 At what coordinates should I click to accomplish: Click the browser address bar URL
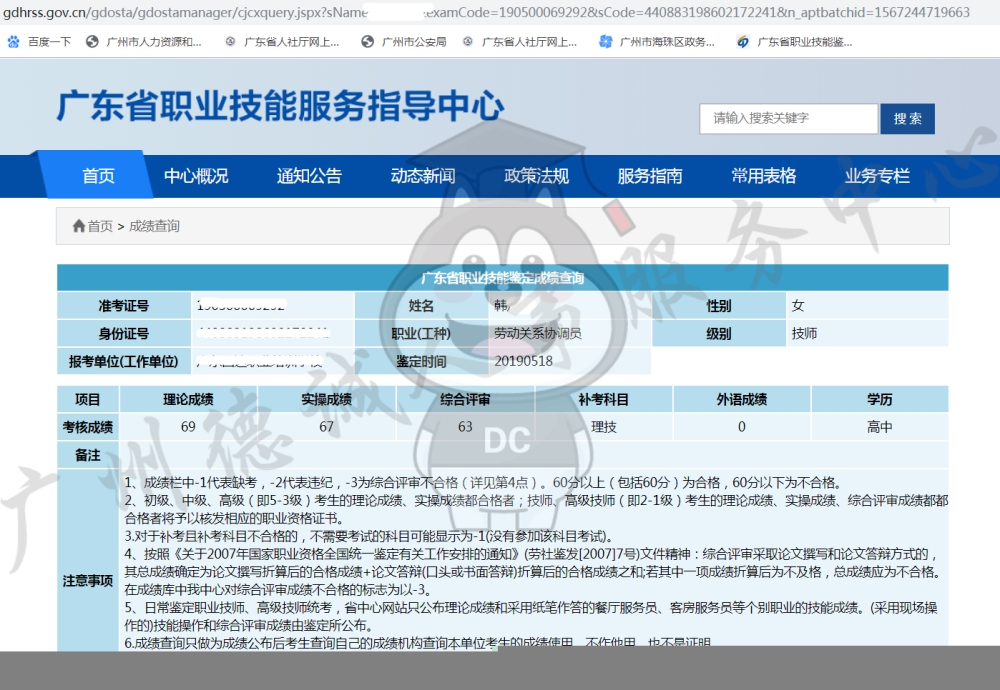(x=486, y=12)
